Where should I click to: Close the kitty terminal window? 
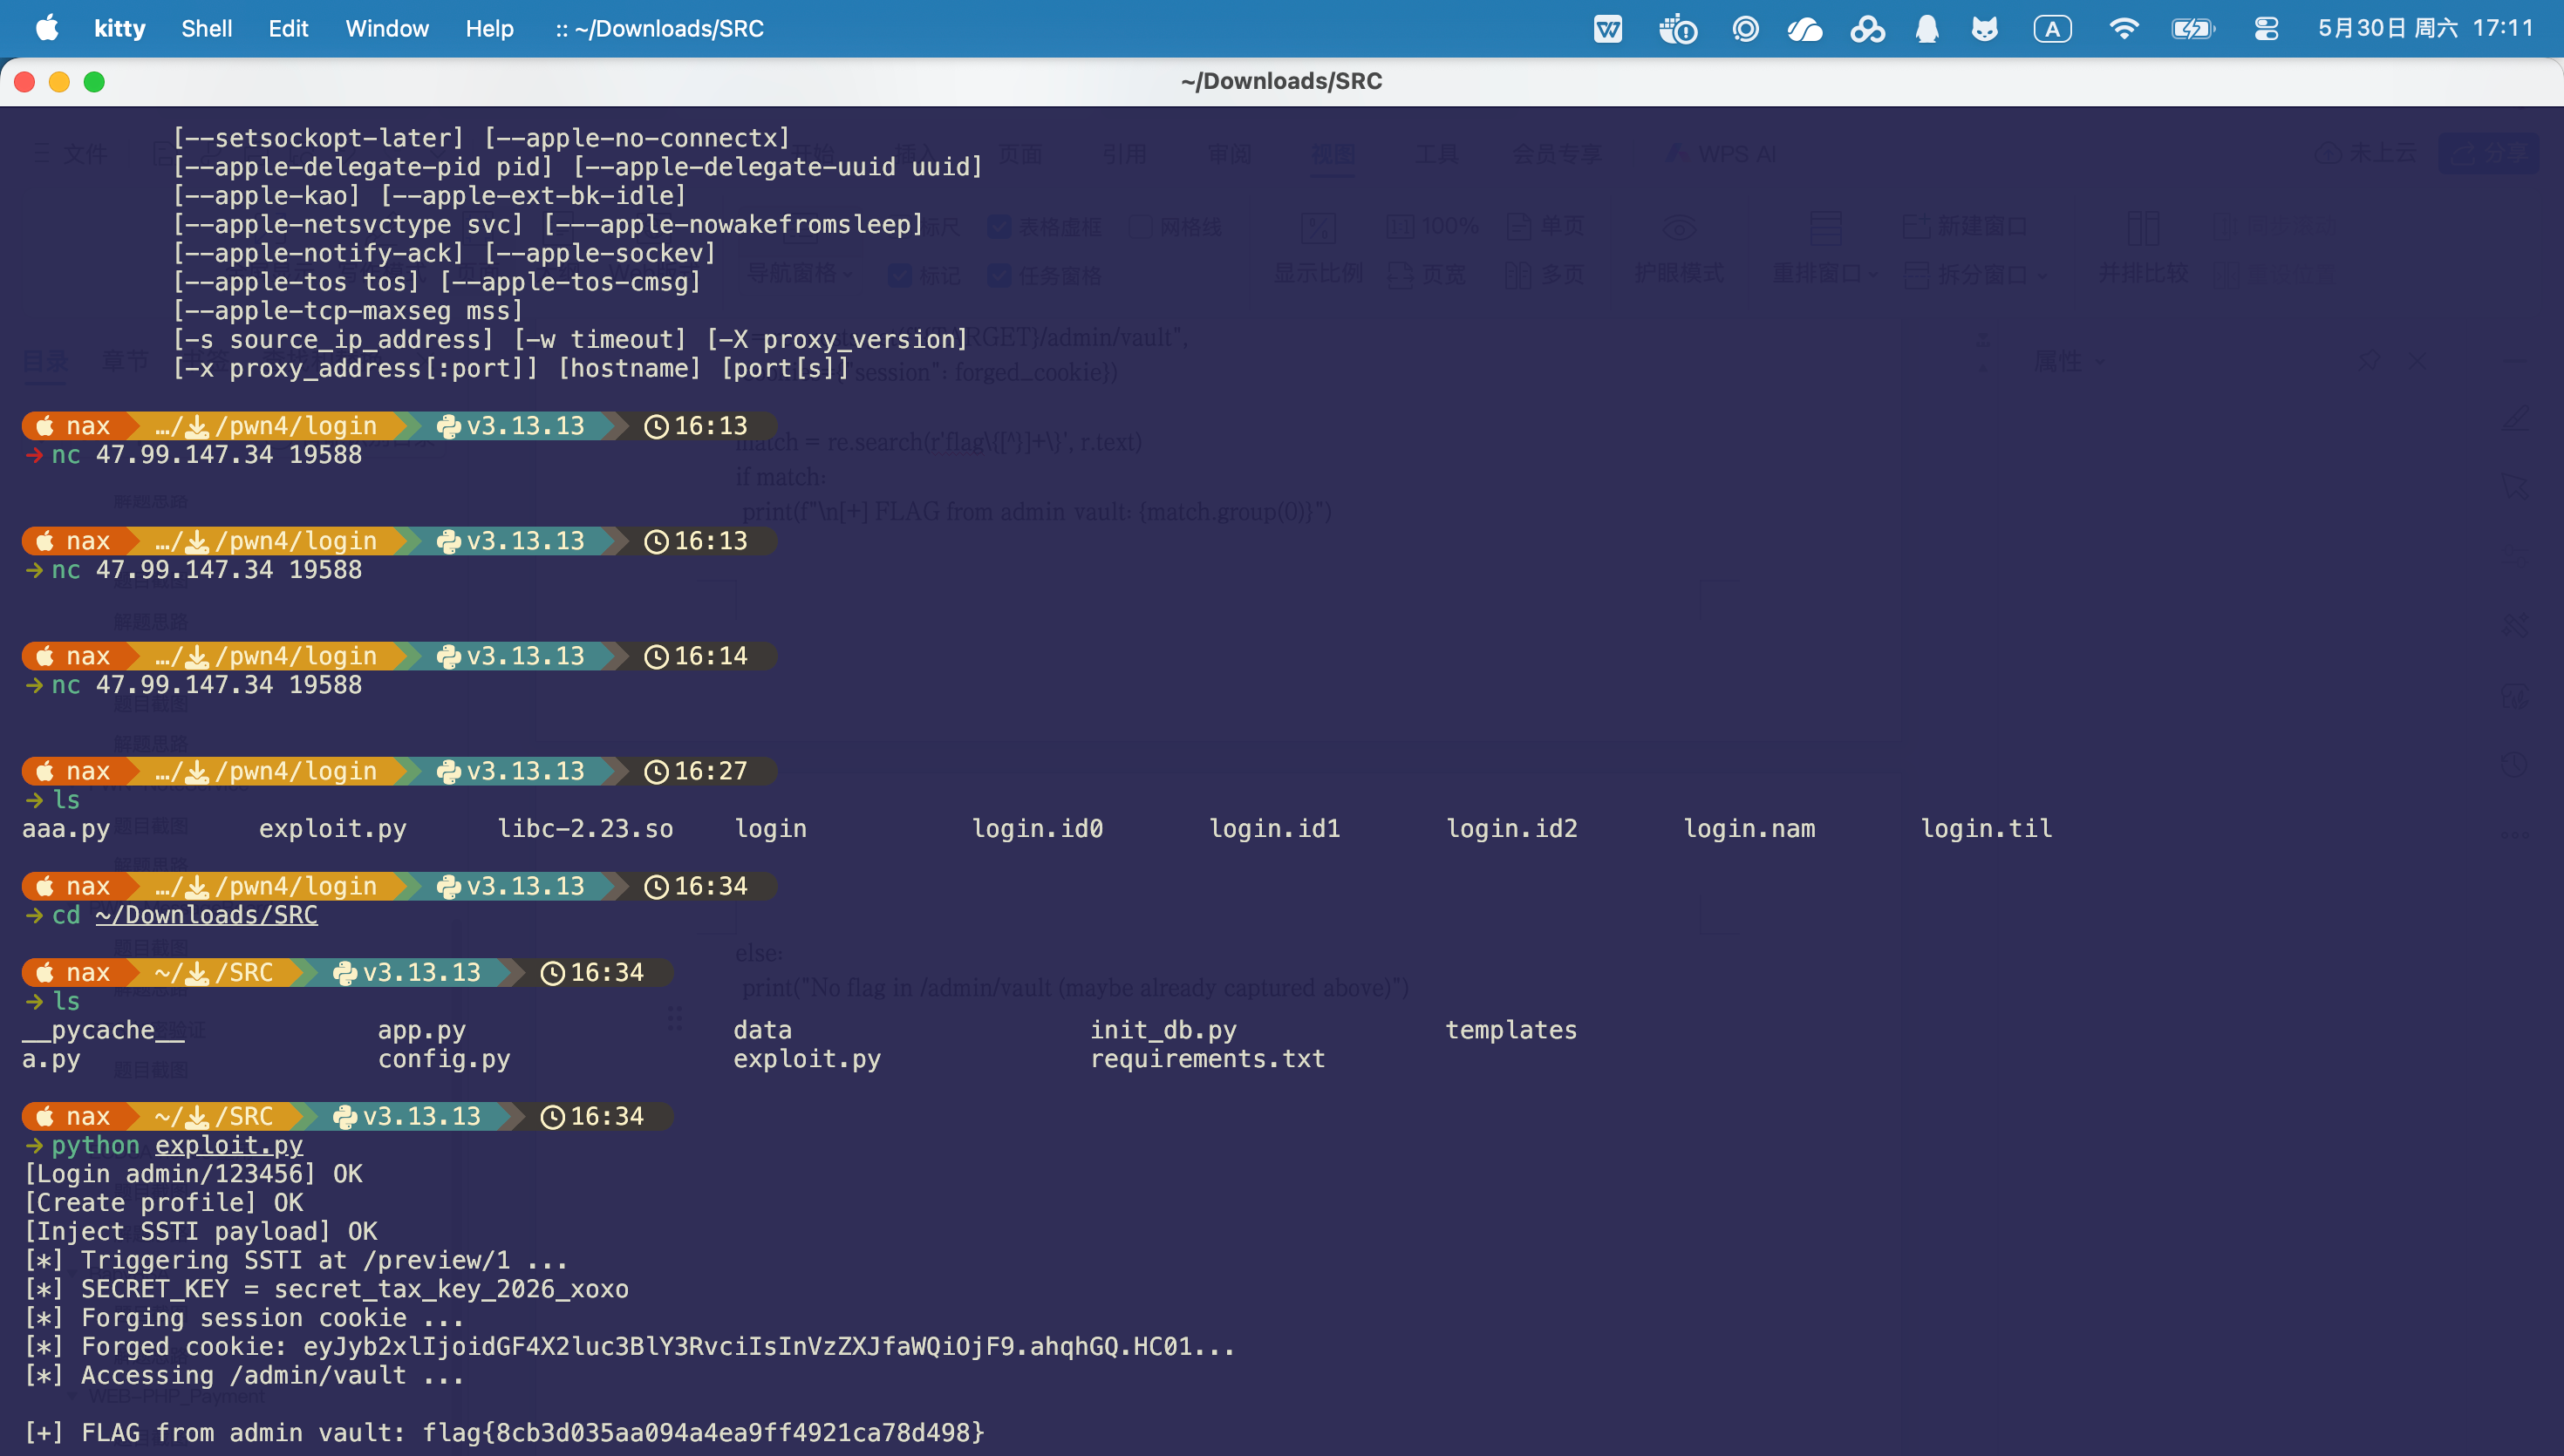click(25, 82)
